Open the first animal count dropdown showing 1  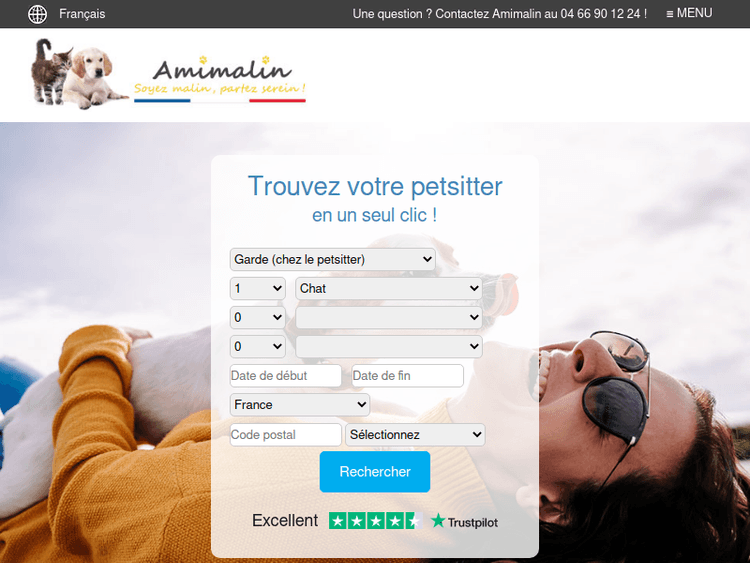(x=258, y=288)
